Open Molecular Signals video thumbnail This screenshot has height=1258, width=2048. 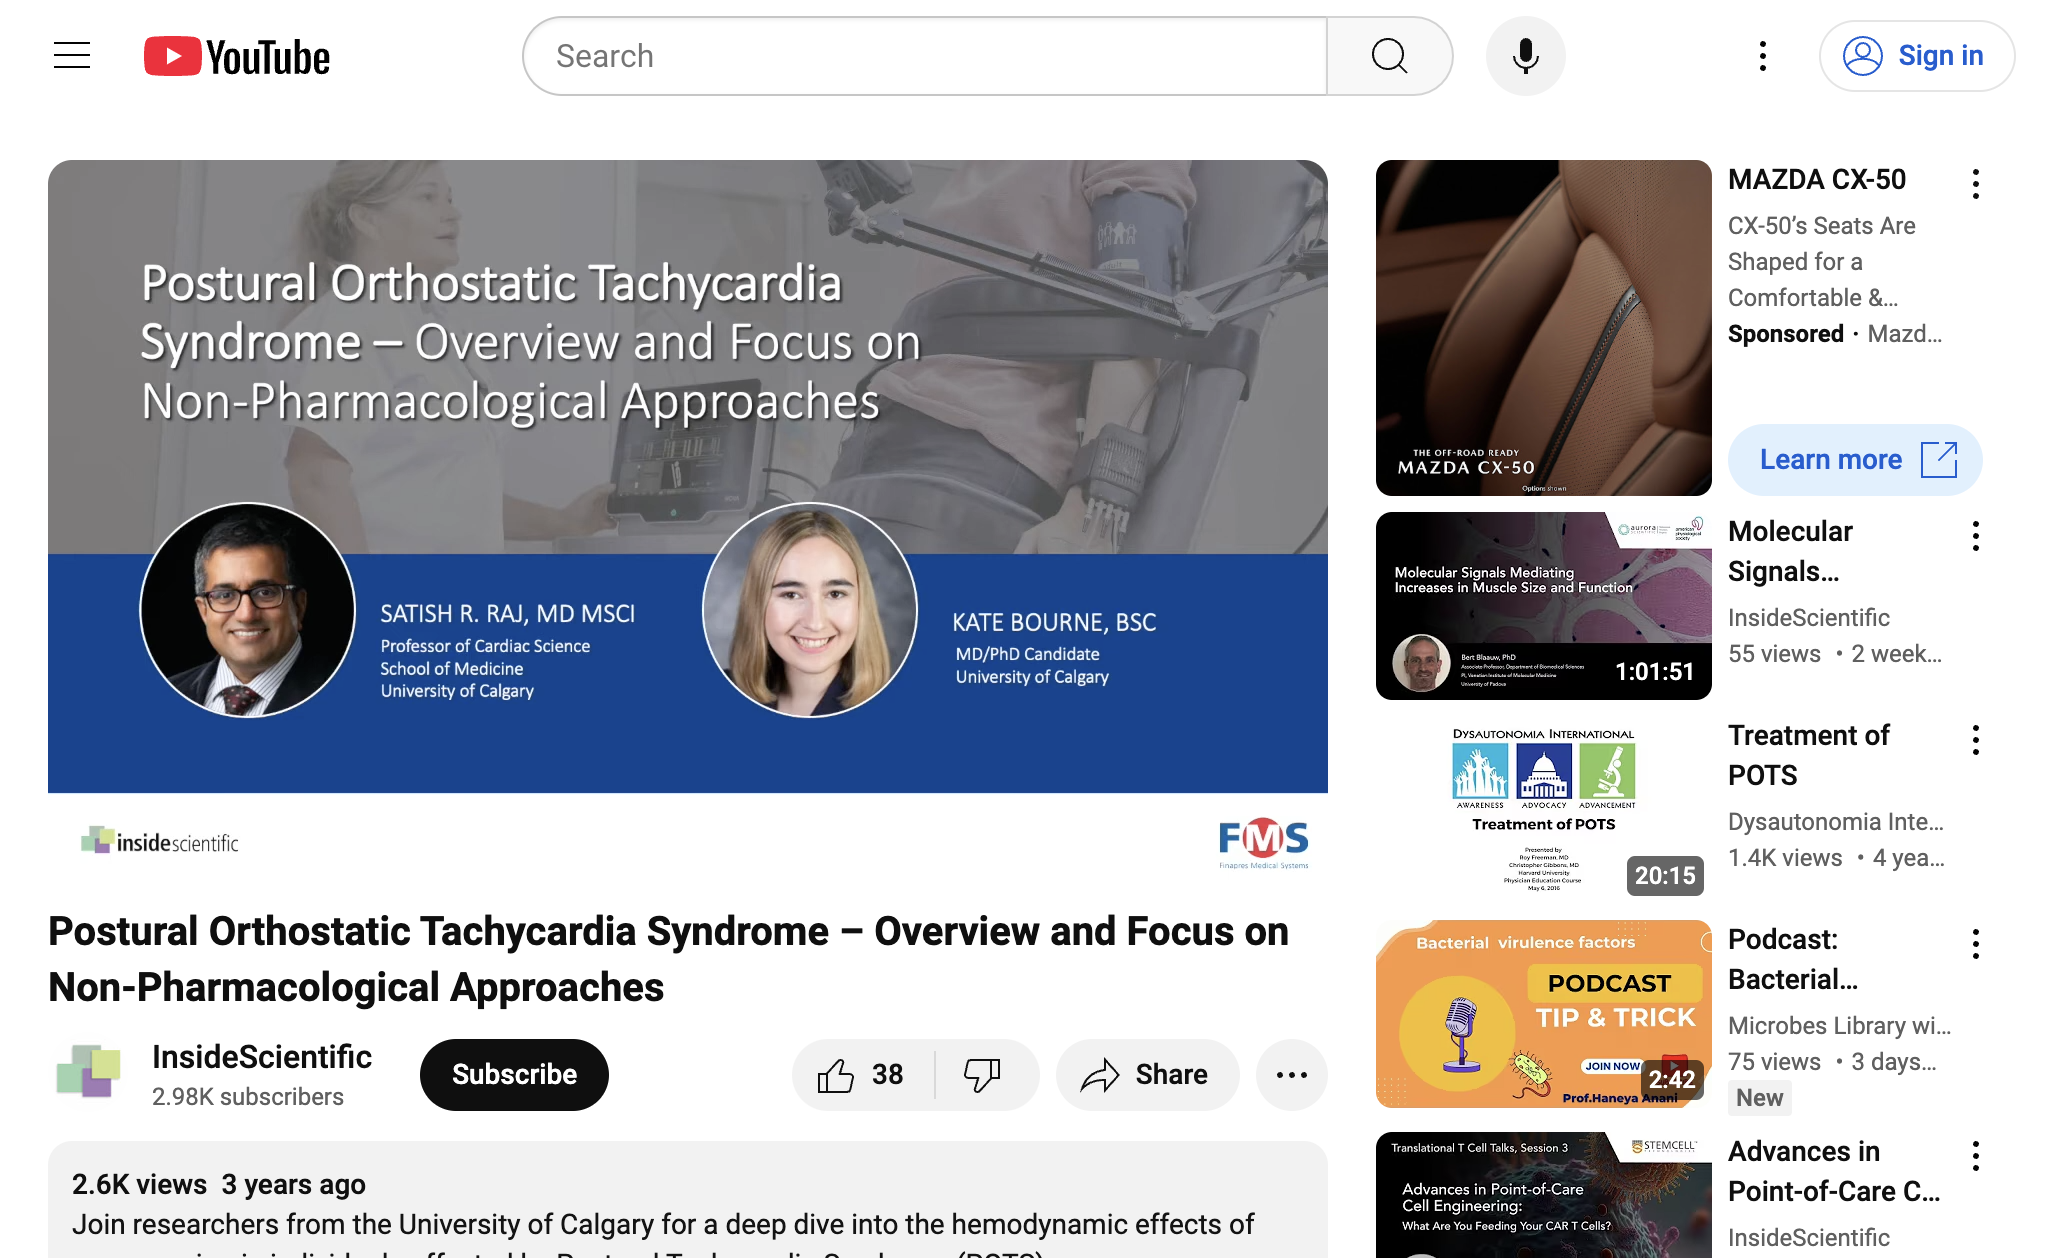[x=1543, y=606]
